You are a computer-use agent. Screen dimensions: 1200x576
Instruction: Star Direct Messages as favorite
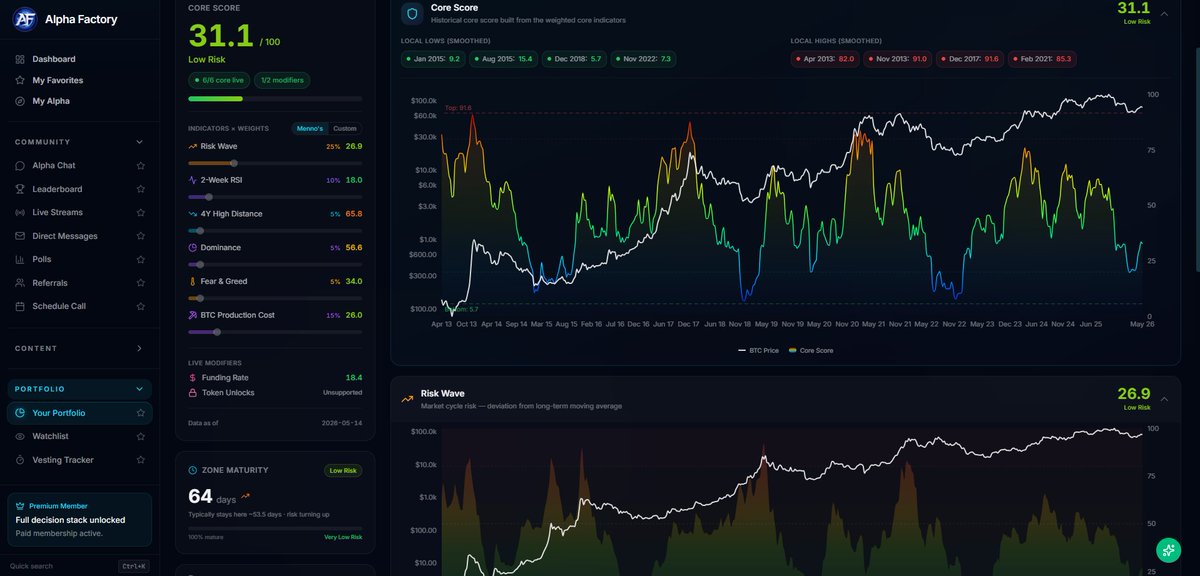pyautogui.click(x=140, y=236)
